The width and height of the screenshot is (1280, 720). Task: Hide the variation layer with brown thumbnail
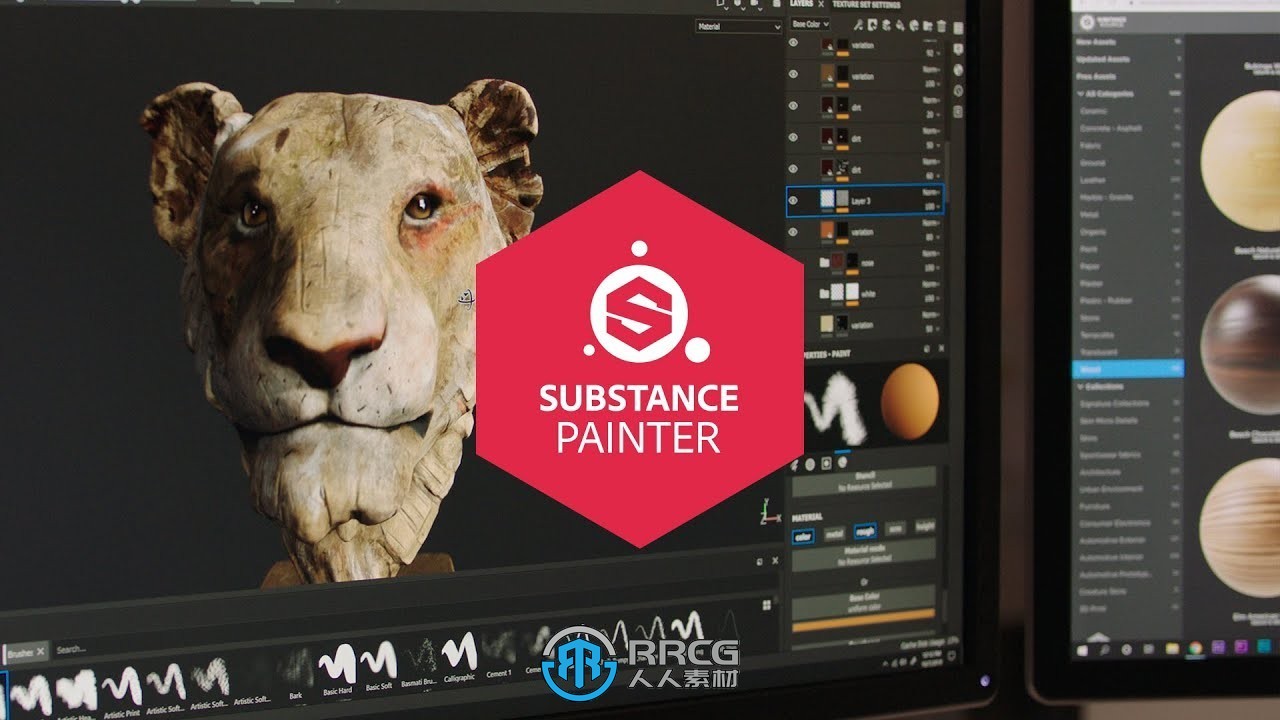tap(793, 75)
